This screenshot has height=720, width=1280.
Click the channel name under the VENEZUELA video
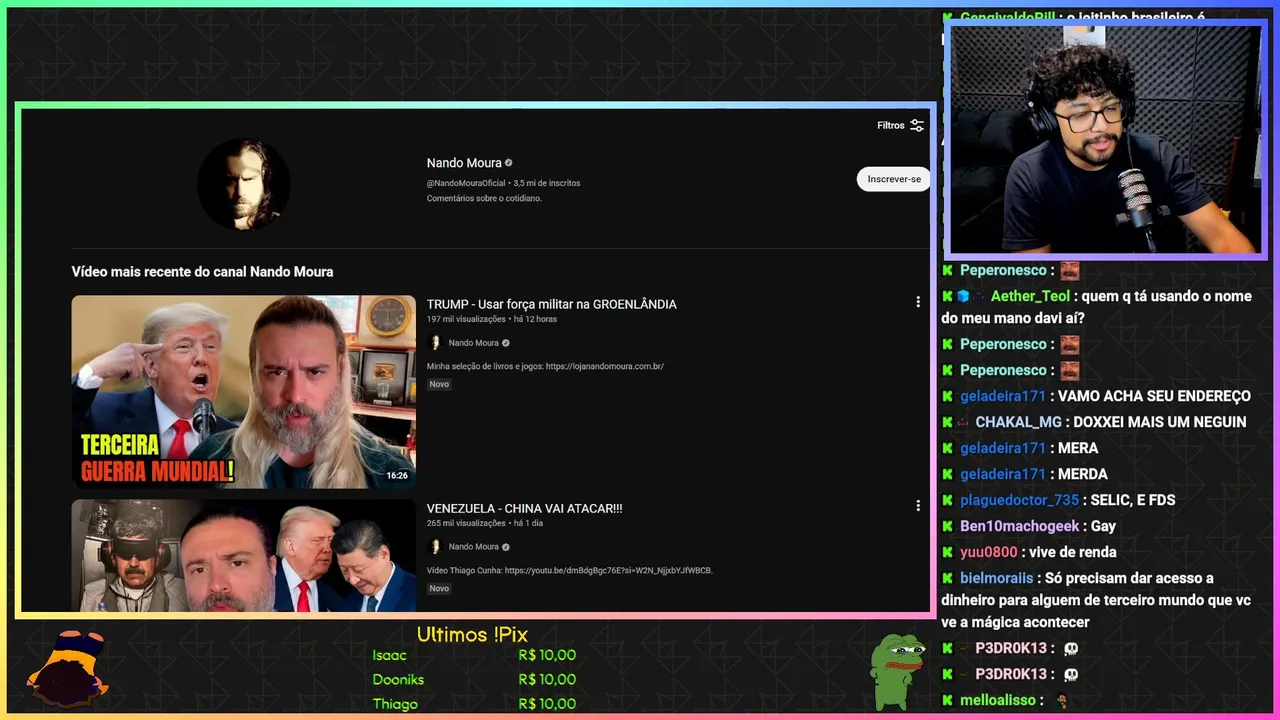(x=473, y=547)
